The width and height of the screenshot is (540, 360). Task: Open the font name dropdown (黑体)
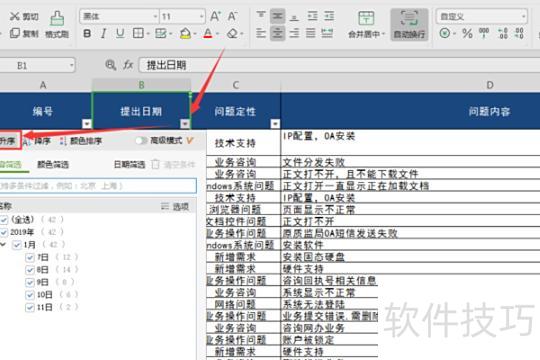tap(155, 16)
